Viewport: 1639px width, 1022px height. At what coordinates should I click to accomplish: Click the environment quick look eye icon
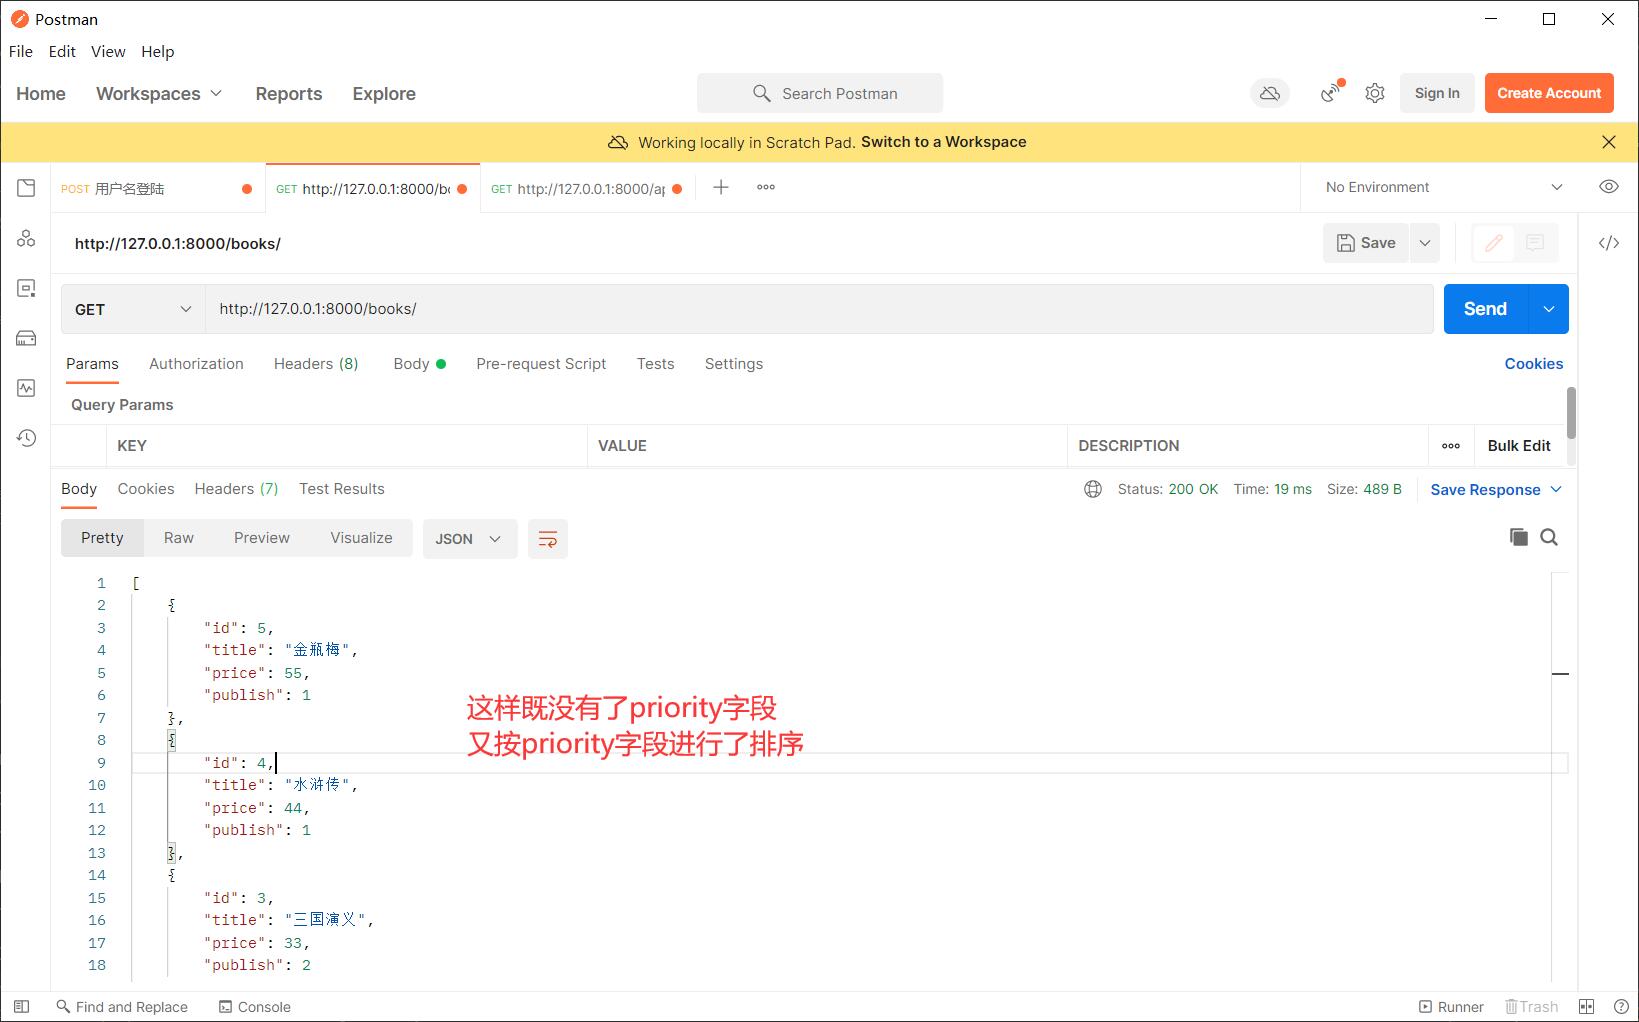pos(1609,187)
